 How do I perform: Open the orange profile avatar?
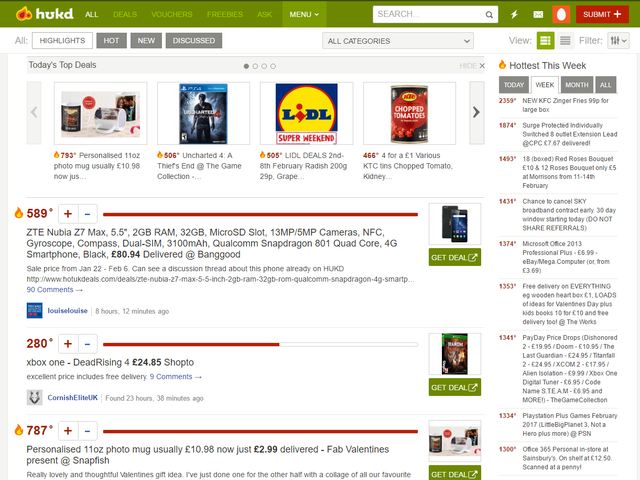tap(561, 14)
